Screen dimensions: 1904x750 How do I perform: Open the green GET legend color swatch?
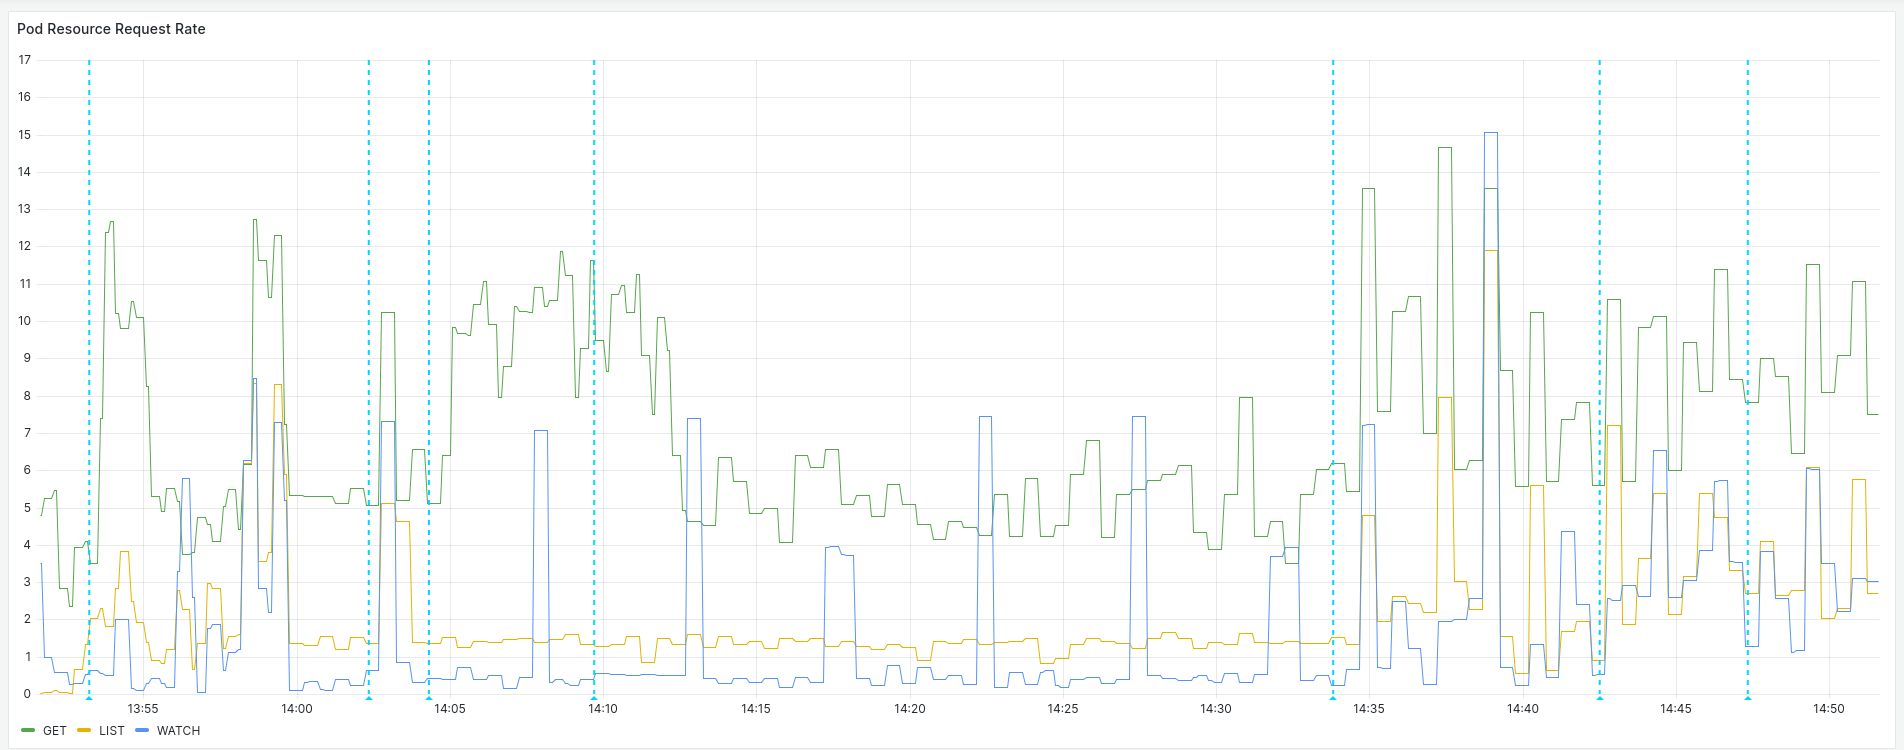pos(28,731)
